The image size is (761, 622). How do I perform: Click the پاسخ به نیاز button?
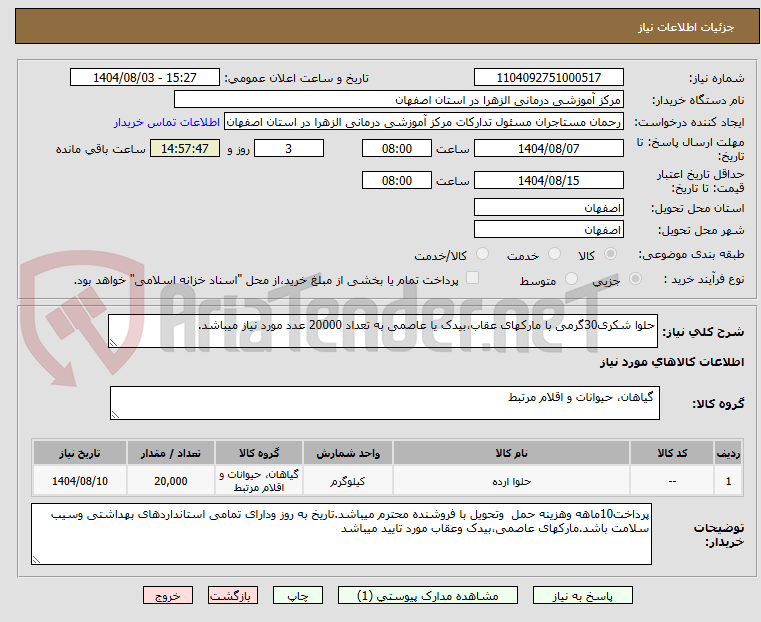[582, 595]
